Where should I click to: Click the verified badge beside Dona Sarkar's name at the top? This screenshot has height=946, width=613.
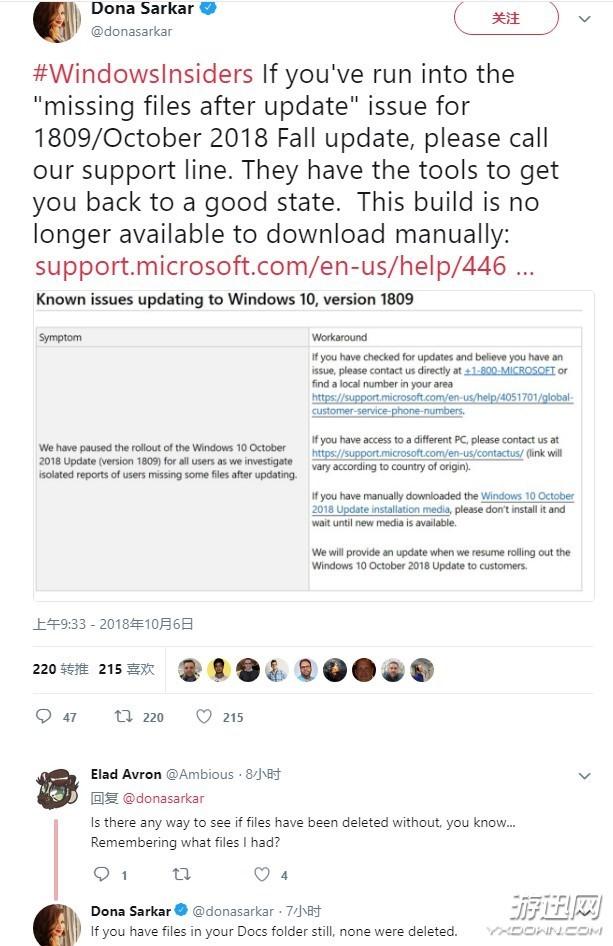(x=208, y=9)
